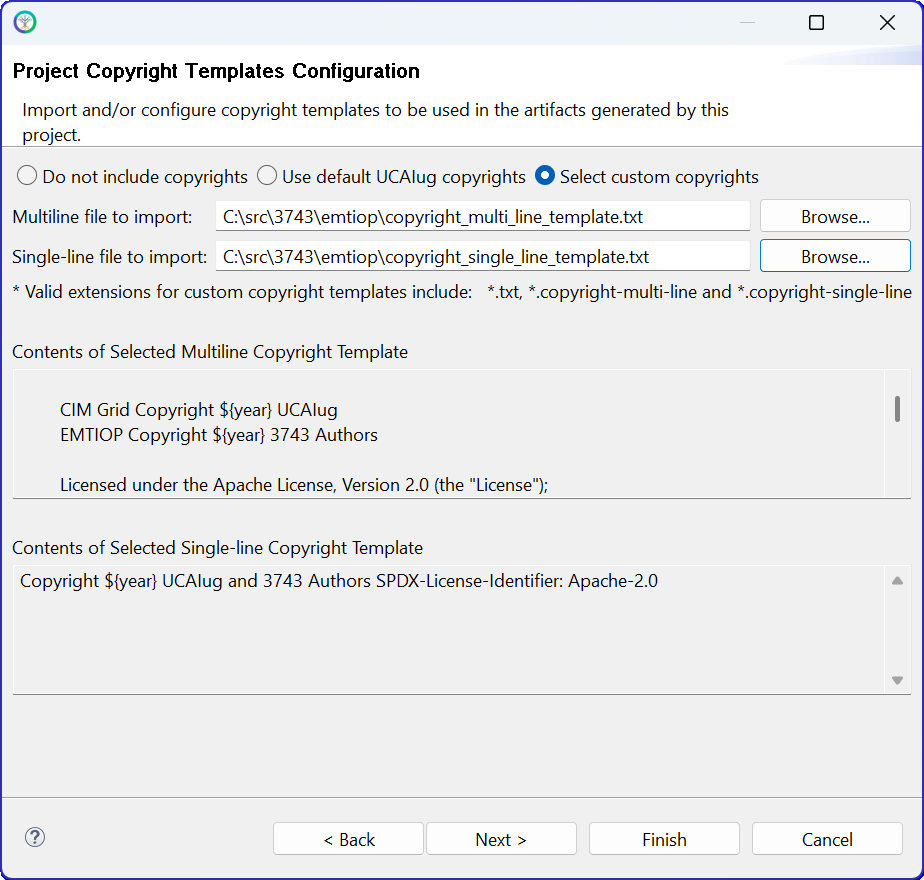Select 'Do not include copyrights' option
924x880 pixels.
click(27, 176)
